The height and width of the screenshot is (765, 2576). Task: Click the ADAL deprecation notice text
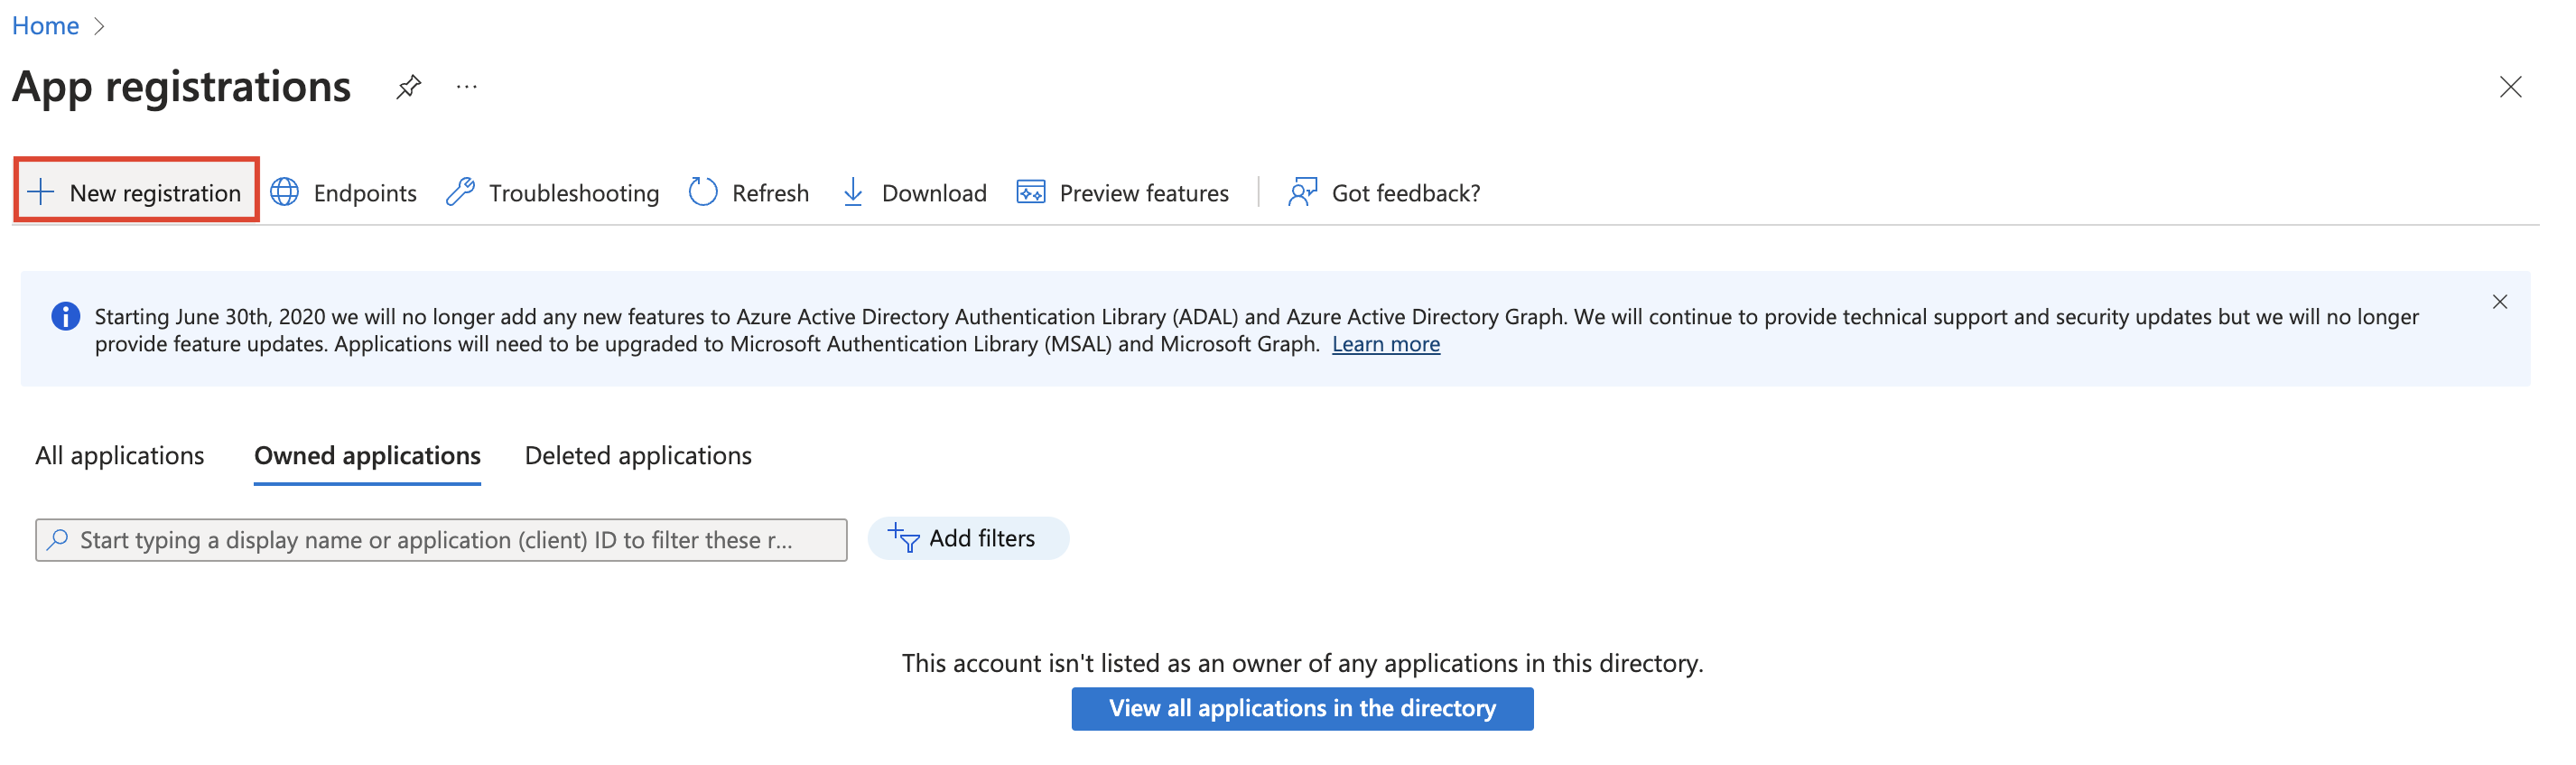click(x=1256, y=330)
